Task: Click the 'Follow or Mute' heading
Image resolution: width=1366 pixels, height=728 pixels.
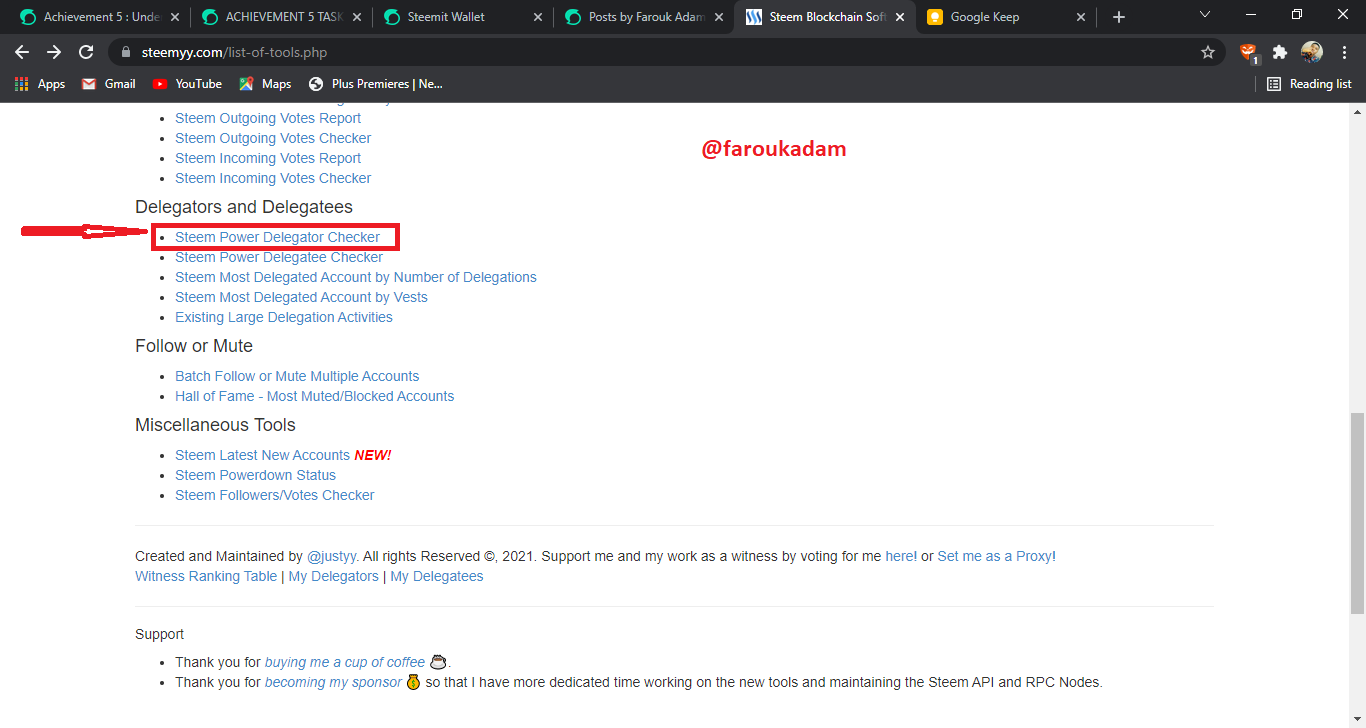Action: click(x=194, y=346)
